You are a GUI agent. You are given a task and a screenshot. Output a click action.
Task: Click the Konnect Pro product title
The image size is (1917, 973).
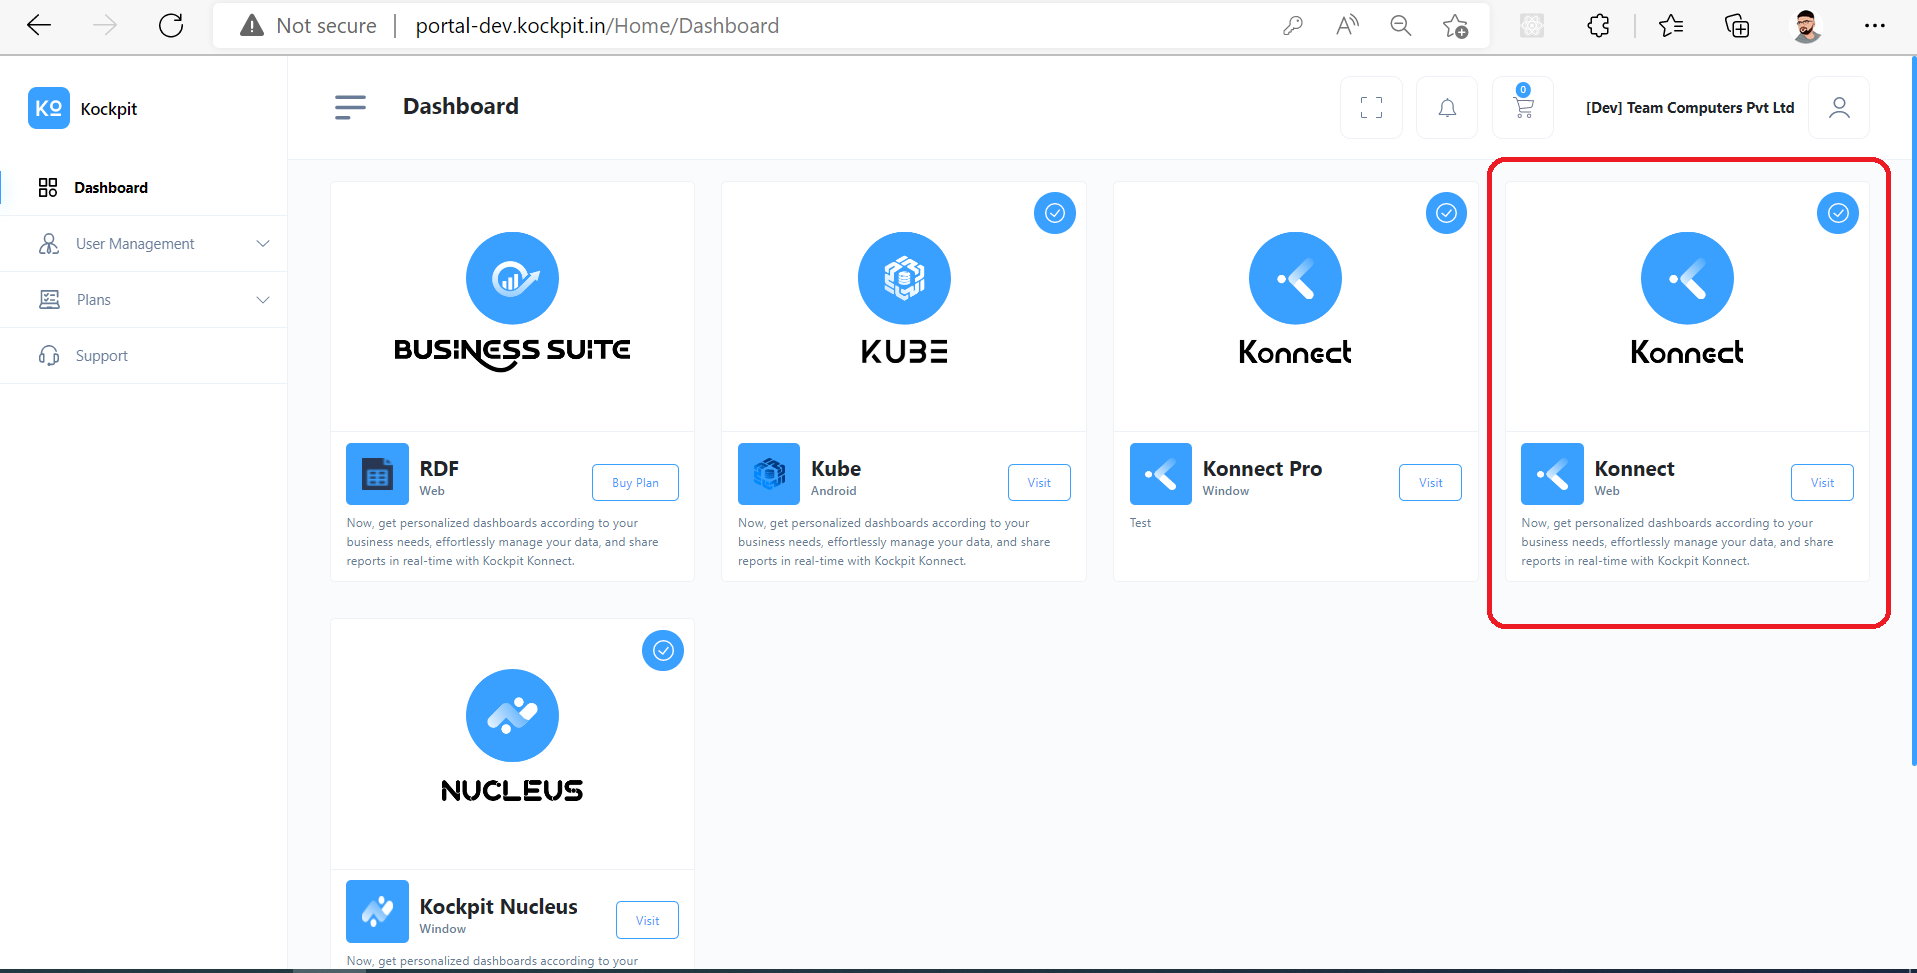(x=1262, y=469)
